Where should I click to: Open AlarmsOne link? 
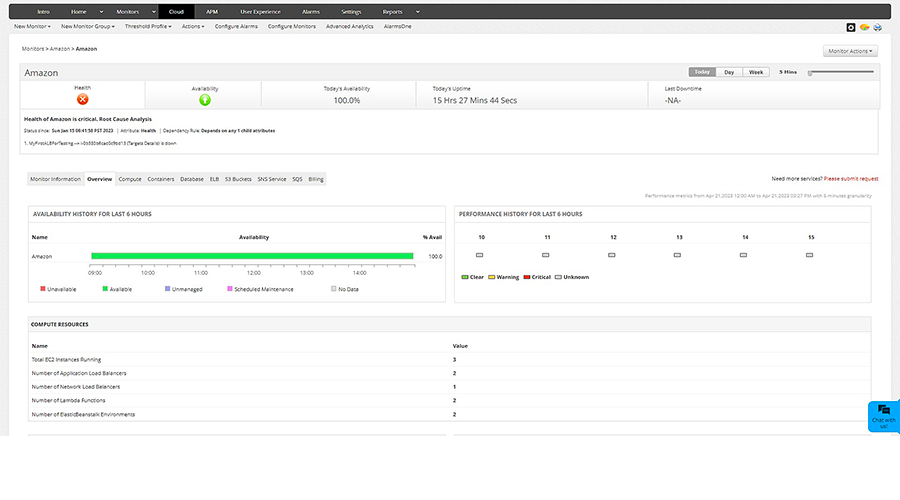coord(397,26)
